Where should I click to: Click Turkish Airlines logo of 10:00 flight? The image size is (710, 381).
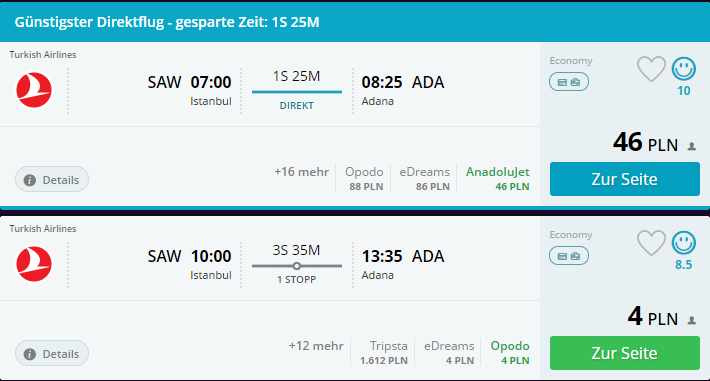pyautogui.click(x=34, y=264)
